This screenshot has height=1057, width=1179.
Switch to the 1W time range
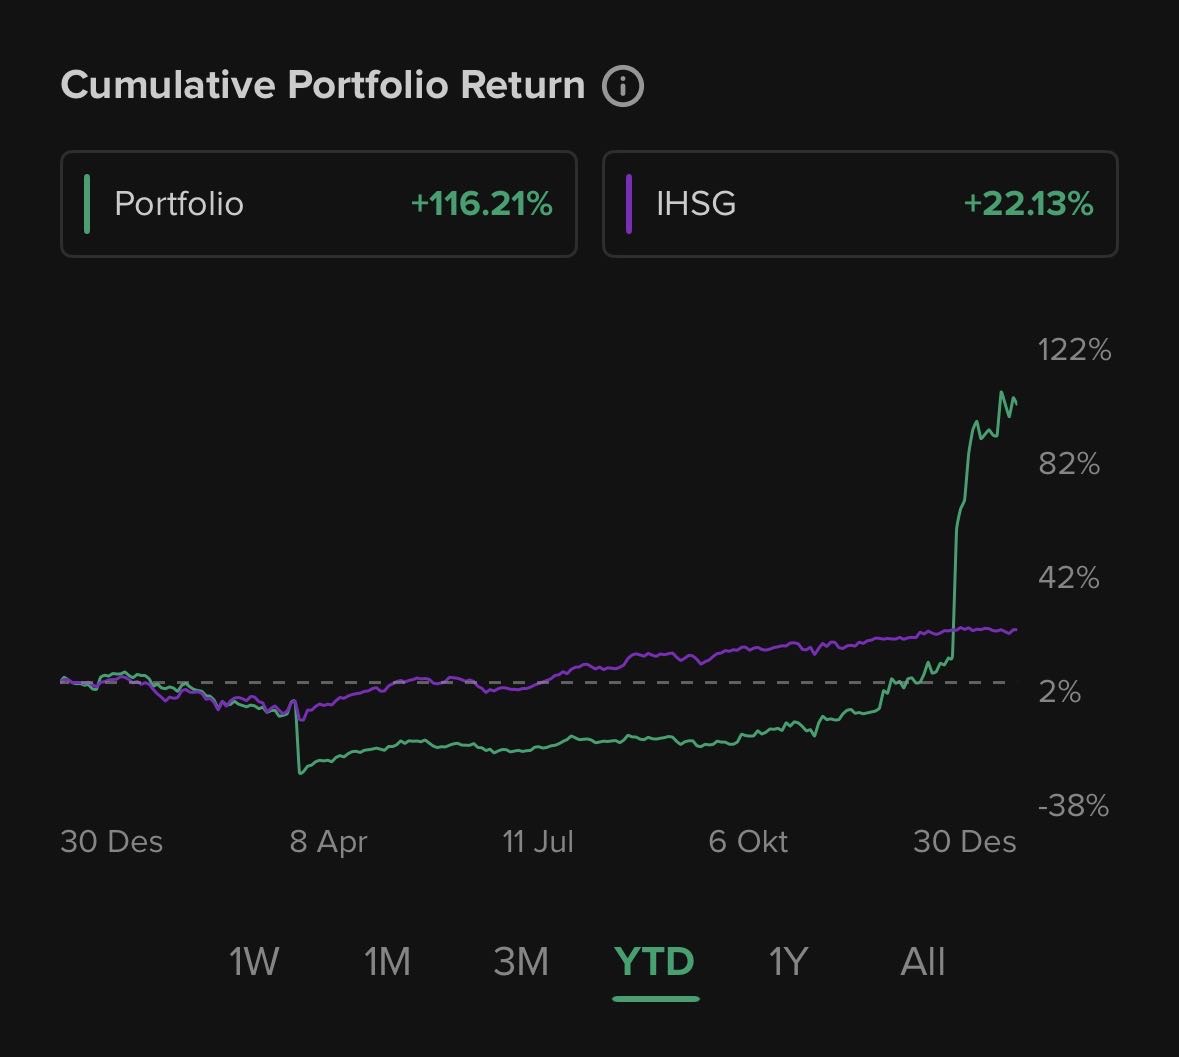(x=254, y=962)
